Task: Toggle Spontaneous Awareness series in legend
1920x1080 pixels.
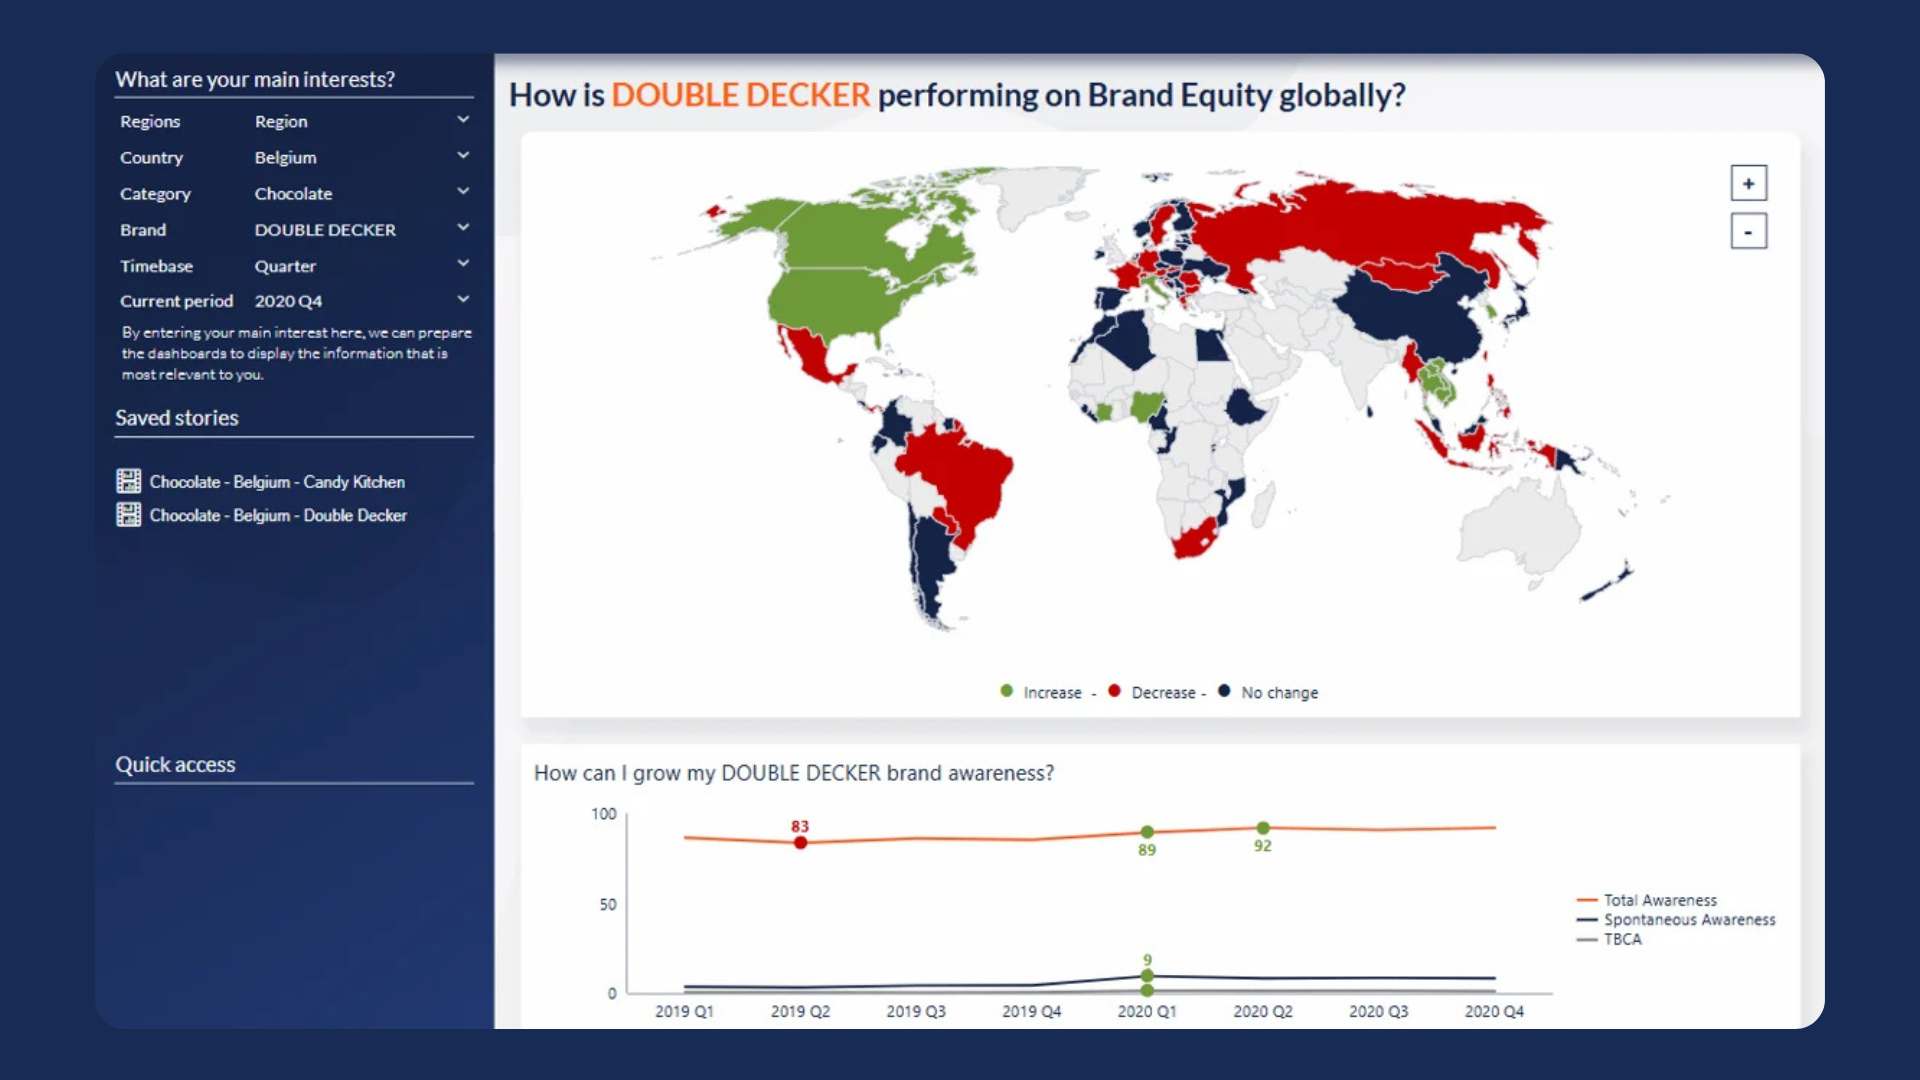Action: click(1676, 919)
